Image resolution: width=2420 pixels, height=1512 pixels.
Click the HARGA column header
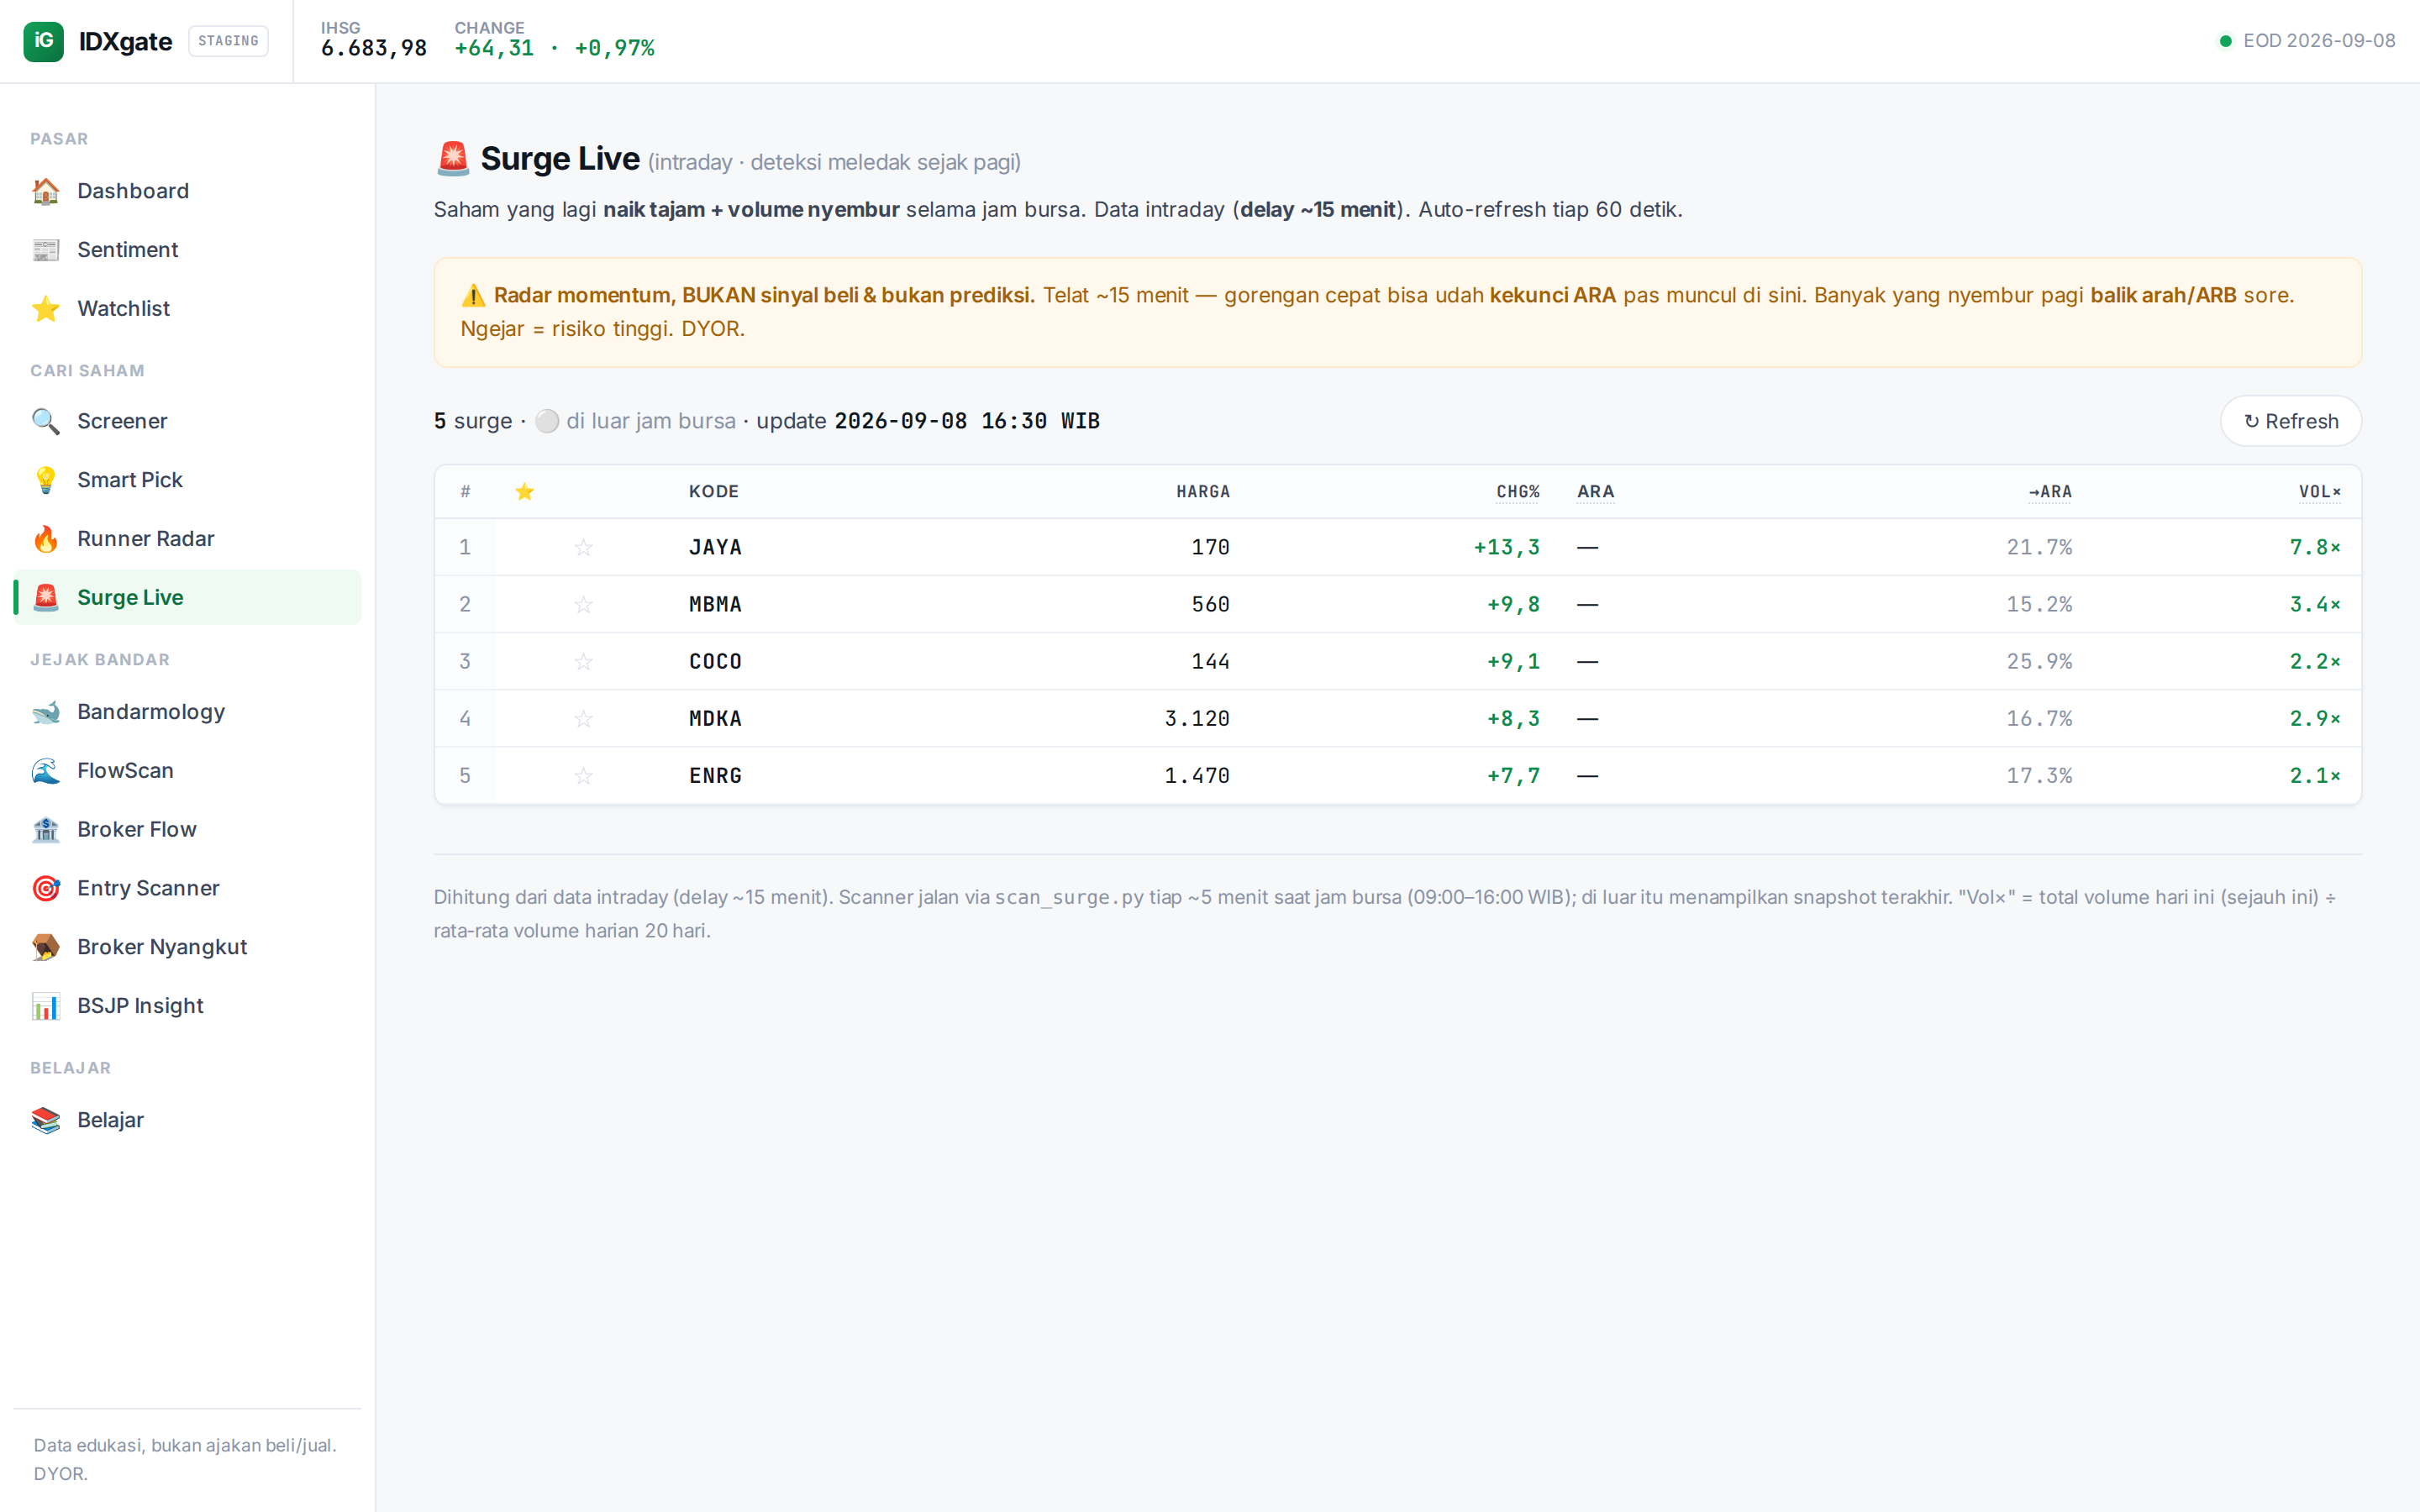pyautogui.click(x=1203, y=491)
